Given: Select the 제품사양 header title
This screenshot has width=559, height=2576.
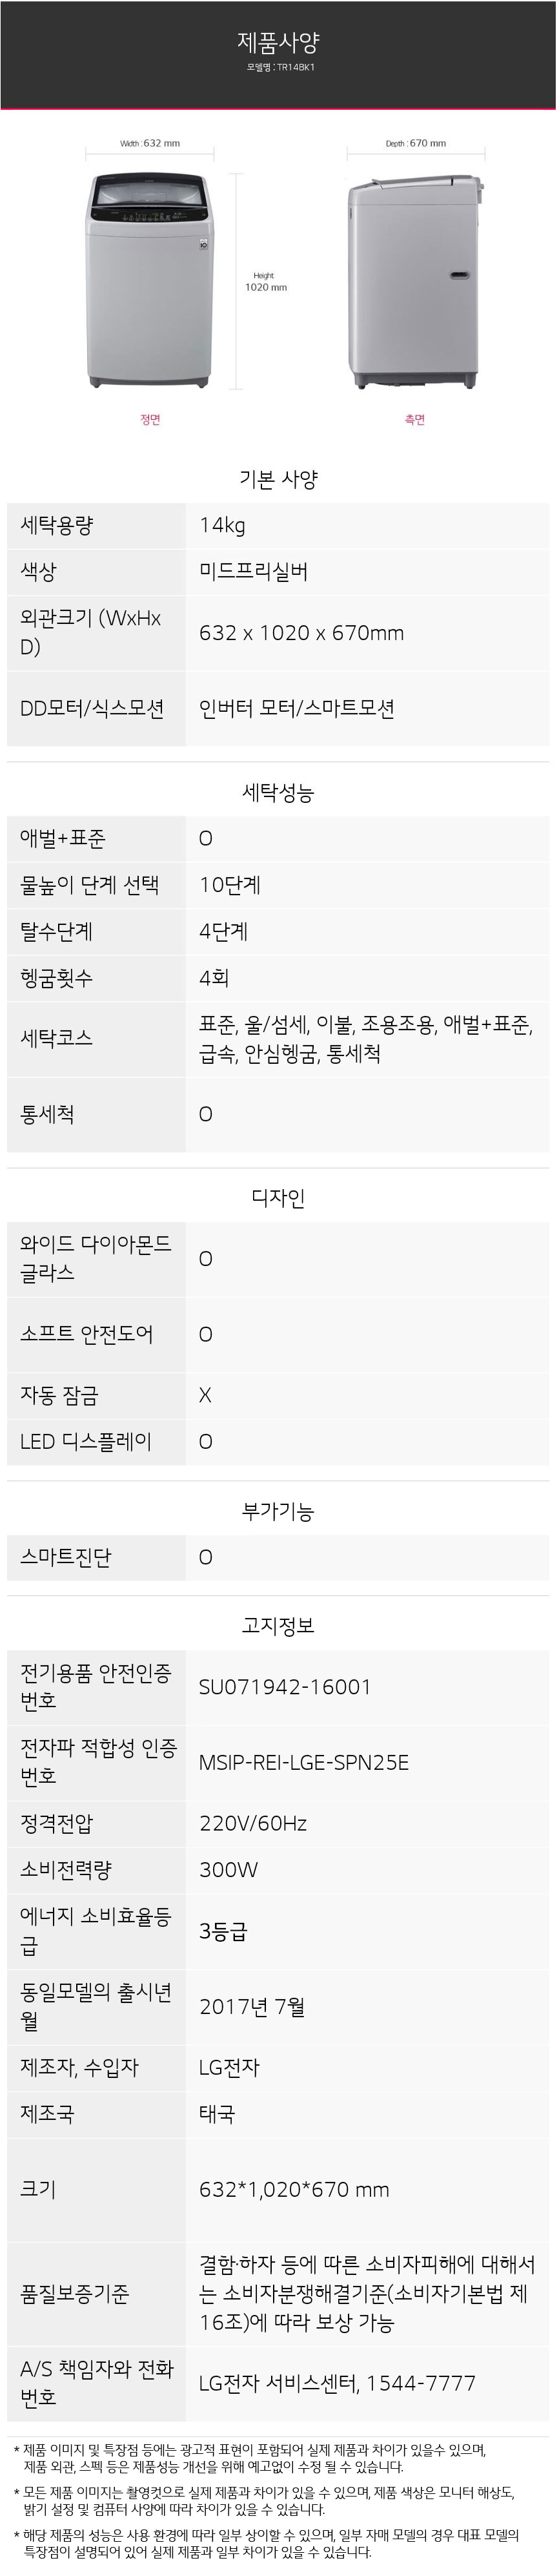Looking at the screenshot, I should point(279,42).
